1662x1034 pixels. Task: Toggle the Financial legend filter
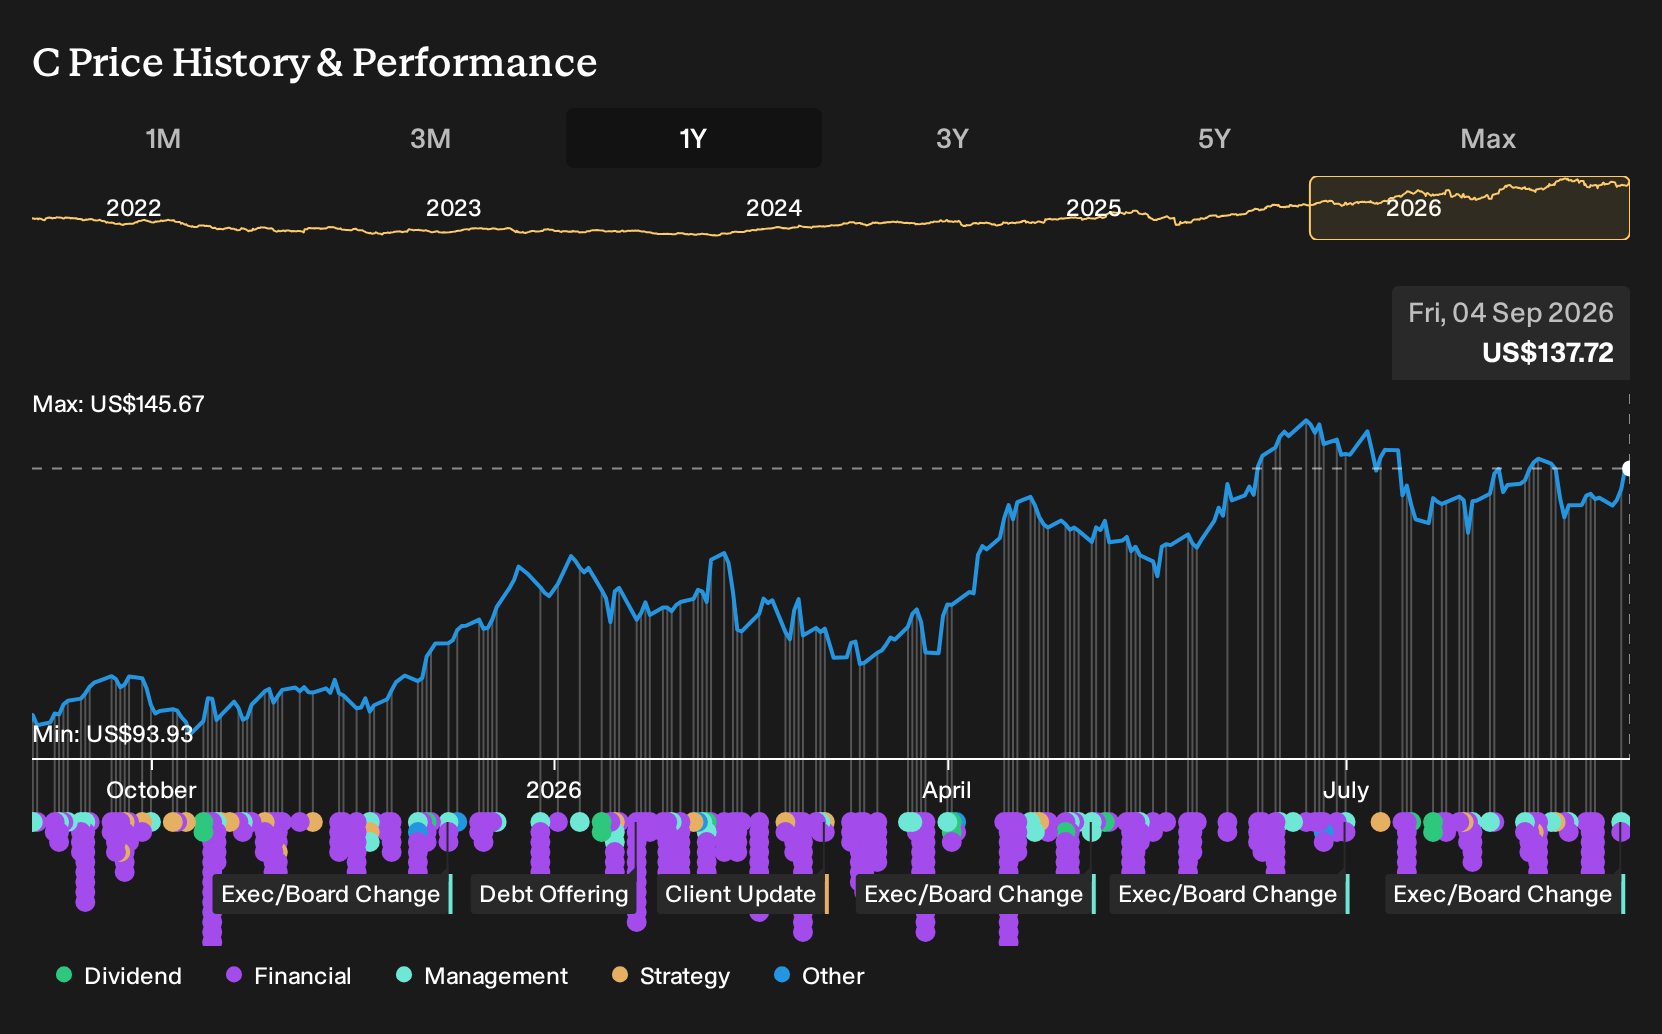289,976
